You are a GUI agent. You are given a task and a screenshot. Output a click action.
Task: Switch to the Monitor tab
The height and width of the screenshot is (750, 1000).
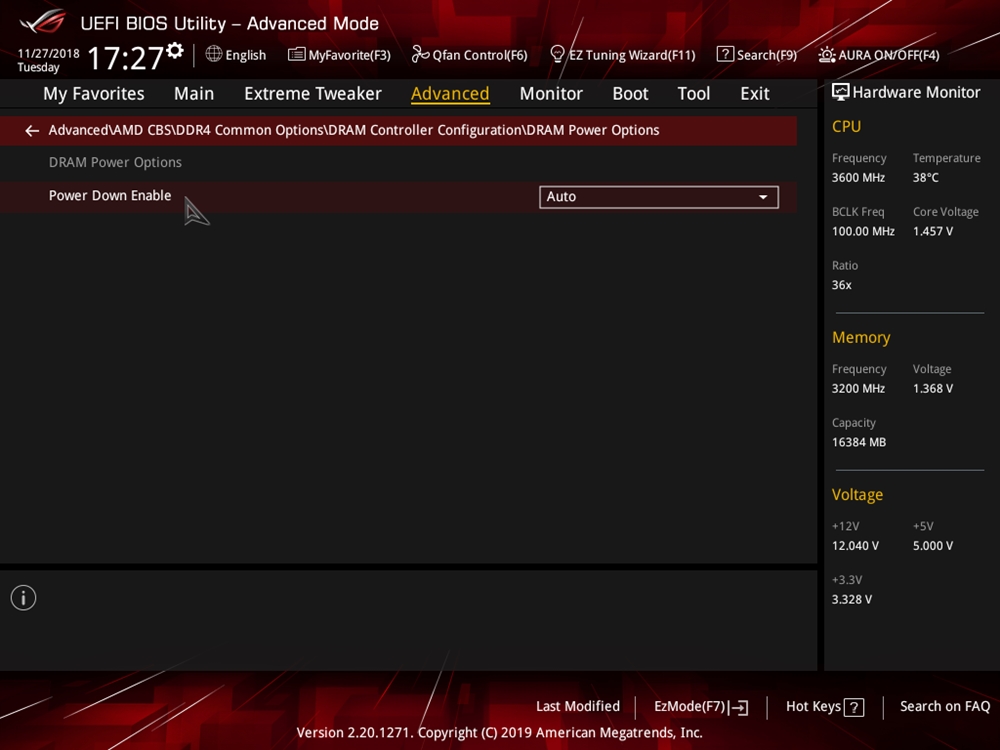coord(551,94)
